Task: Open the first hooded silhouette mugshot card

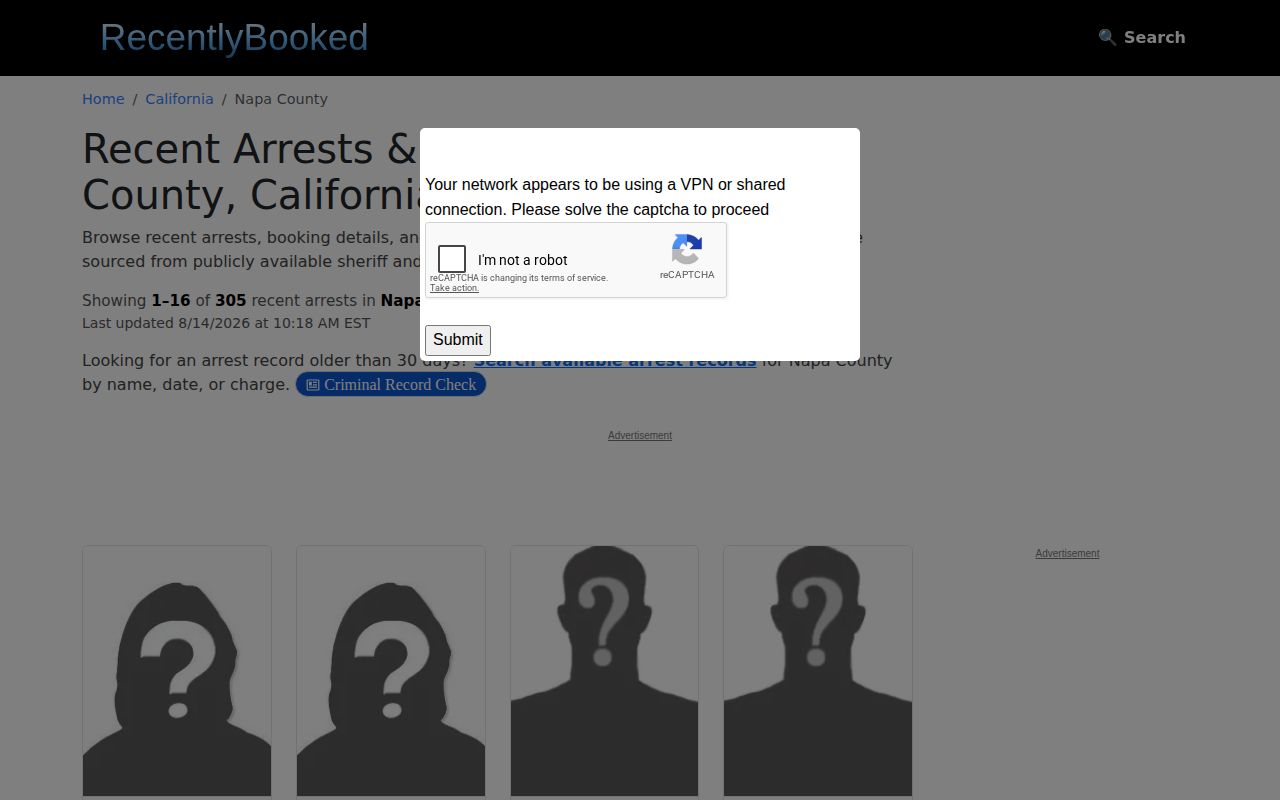Action: coord(177,671)
